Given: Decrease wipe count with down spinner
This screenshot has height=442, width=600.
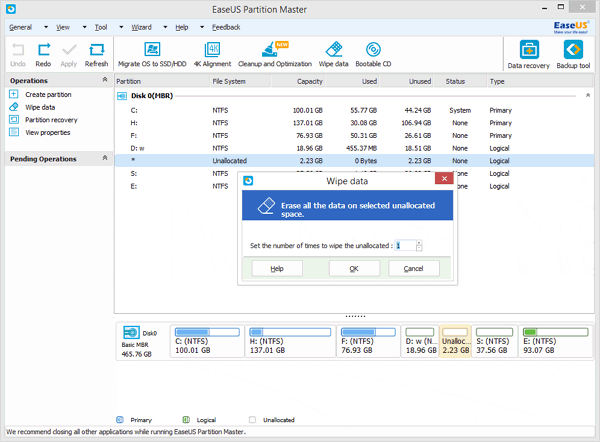Looking at the screenshot, I should (x=419, y=248).
